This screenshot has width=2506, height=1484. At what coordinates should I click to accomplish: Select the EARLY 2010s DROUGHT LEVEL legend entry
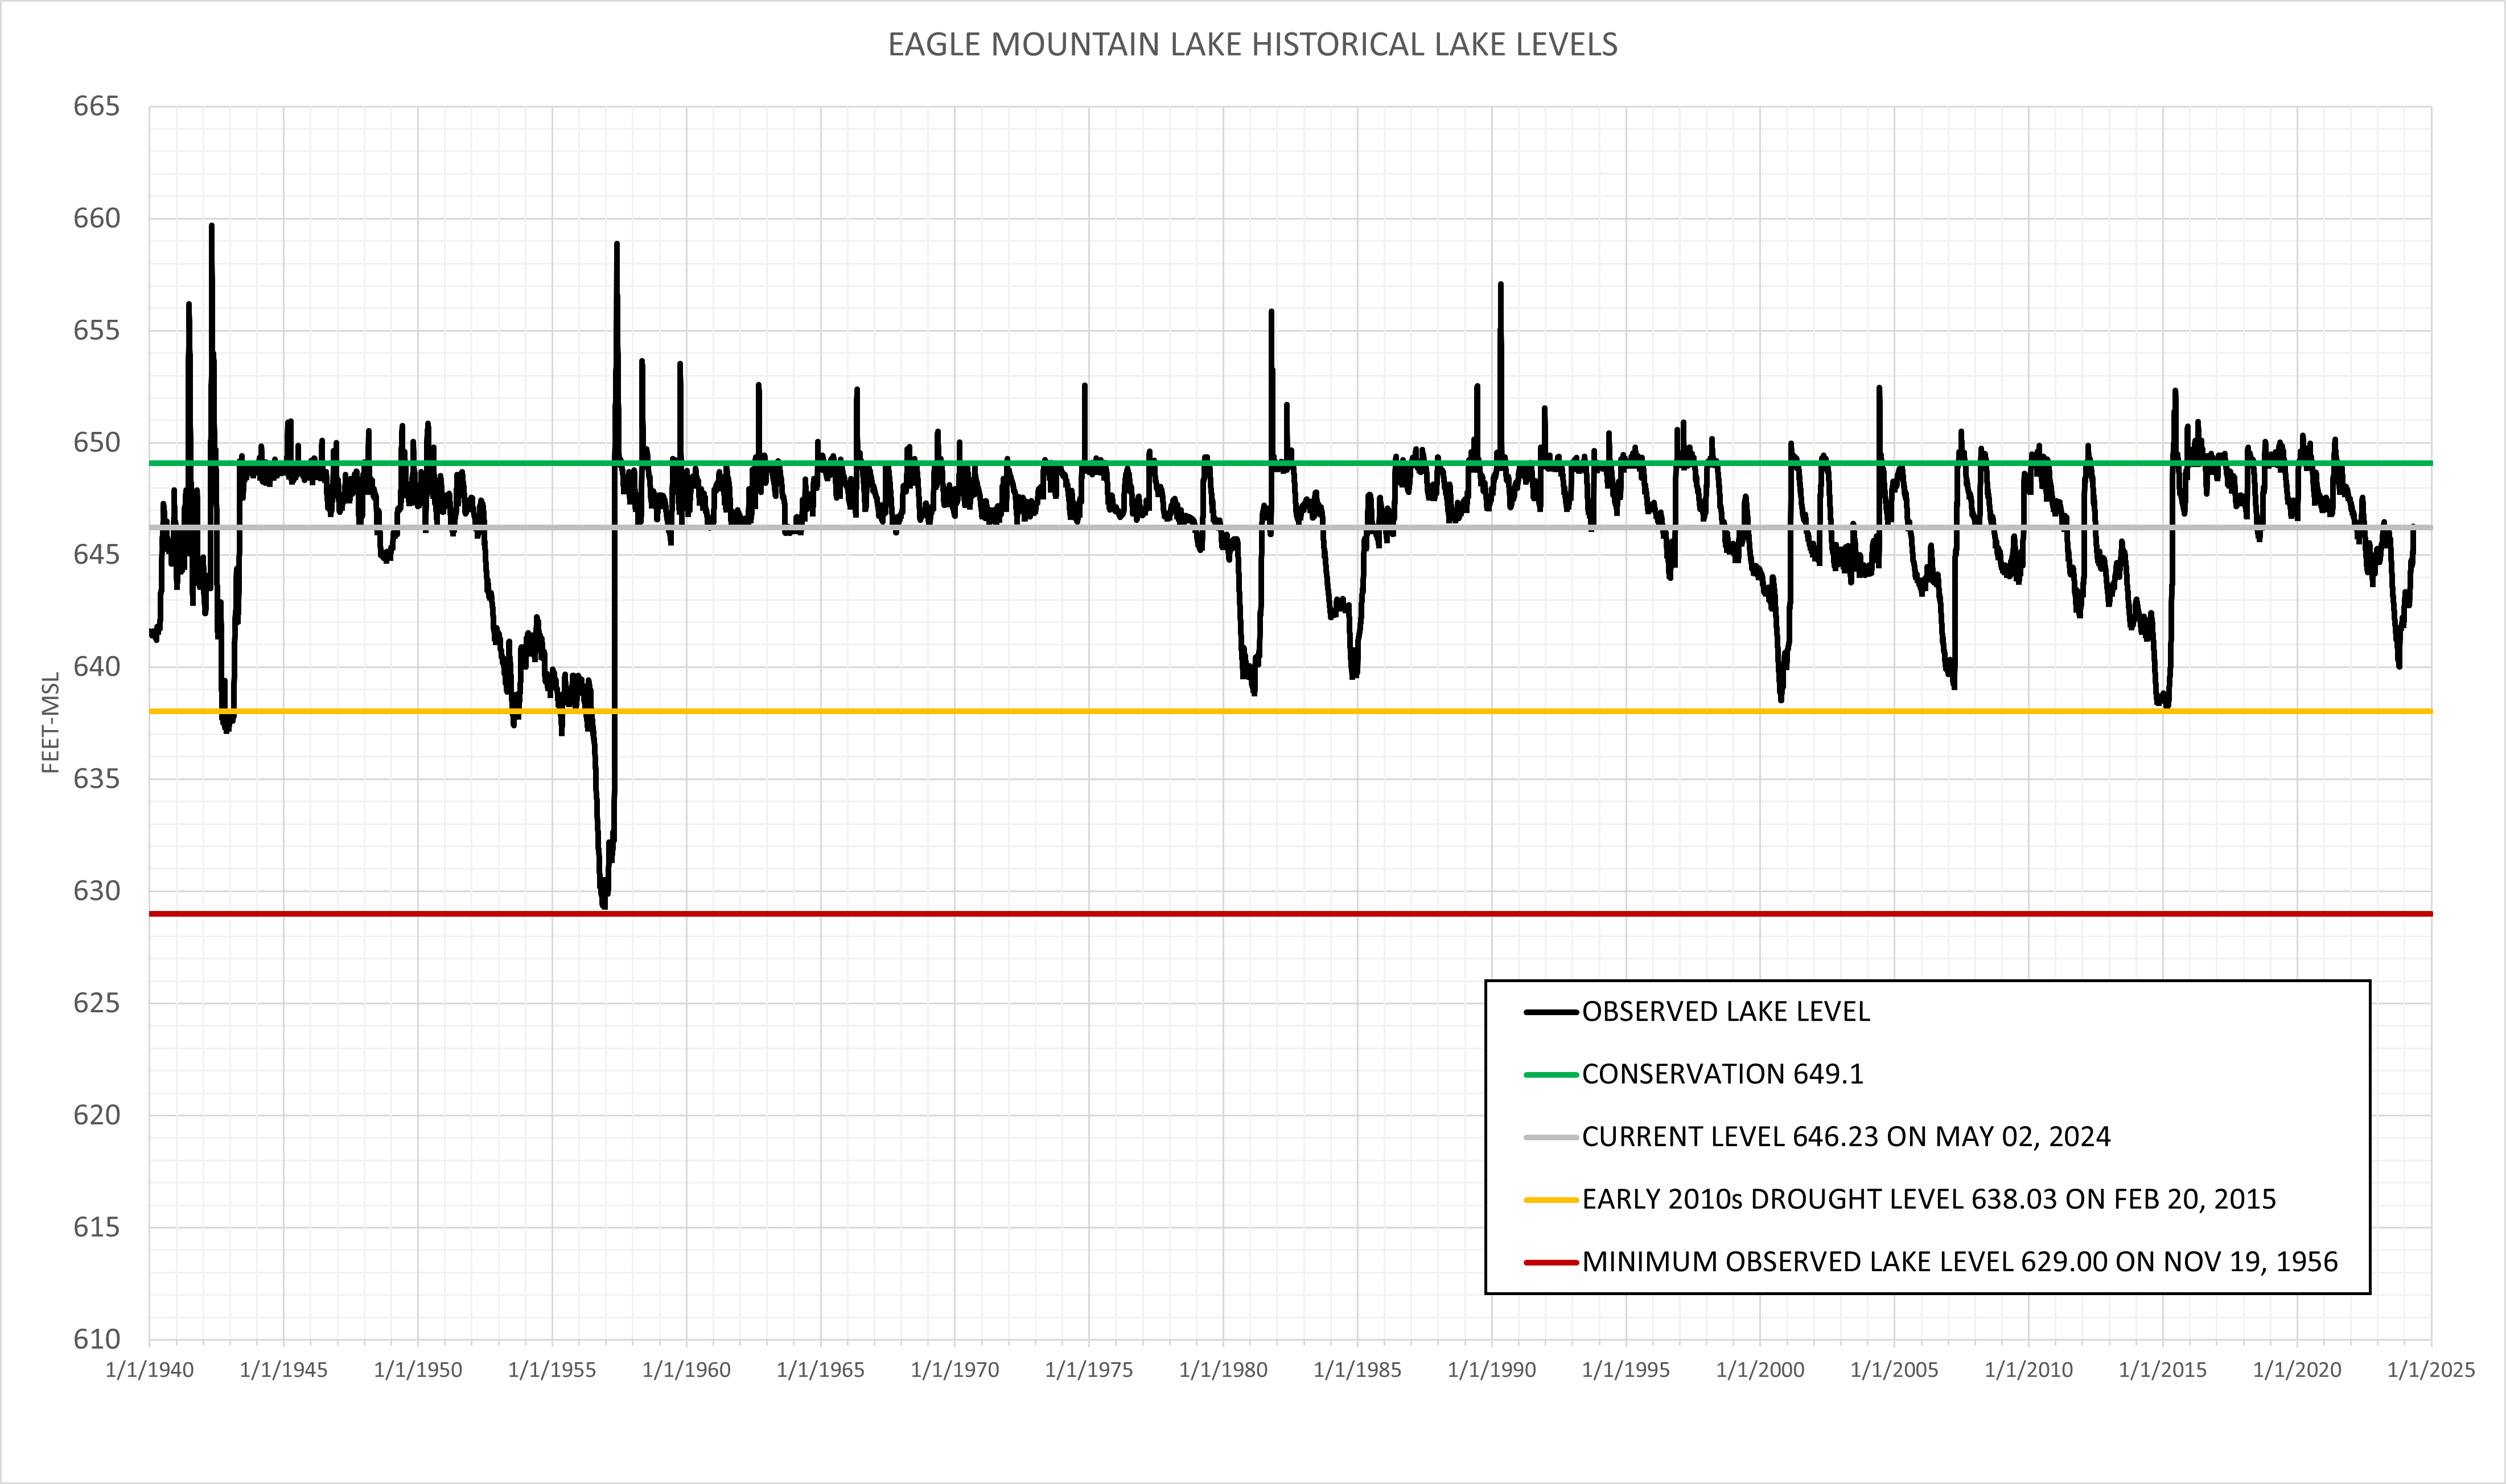[x=1900, y=1199]
